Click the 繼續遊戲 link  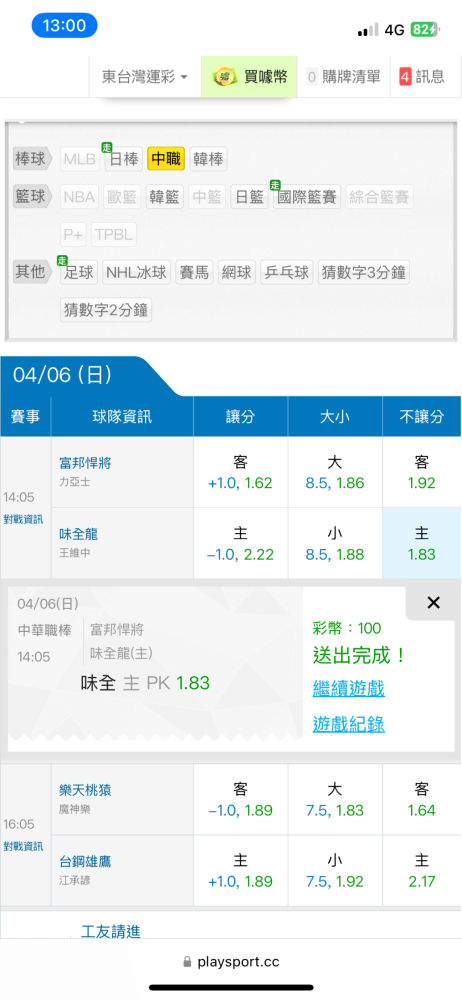pyautogui.click(x=349, y=689)
